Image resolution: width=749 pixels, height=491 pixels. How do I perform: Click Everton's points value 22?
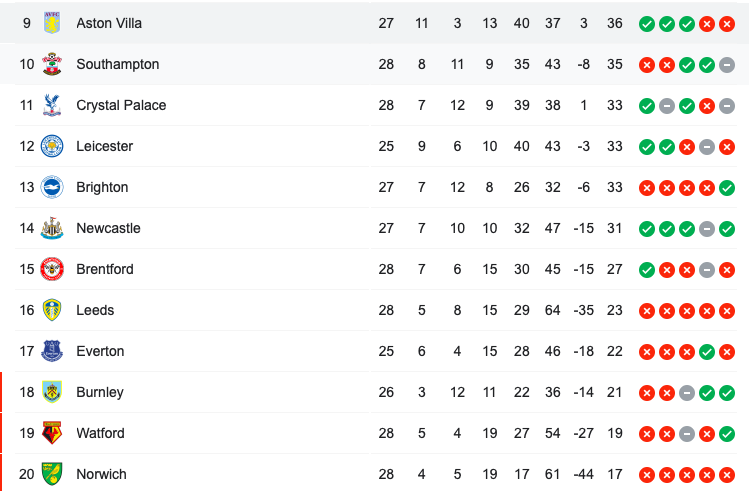614,351
